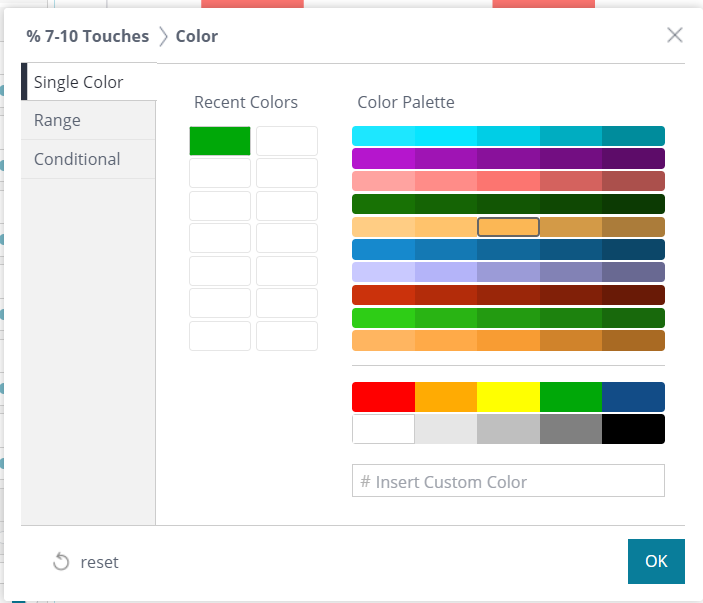The image size is (703, 603).
Task: Click the reset arrow icon
Action: (x=61, y=562)
